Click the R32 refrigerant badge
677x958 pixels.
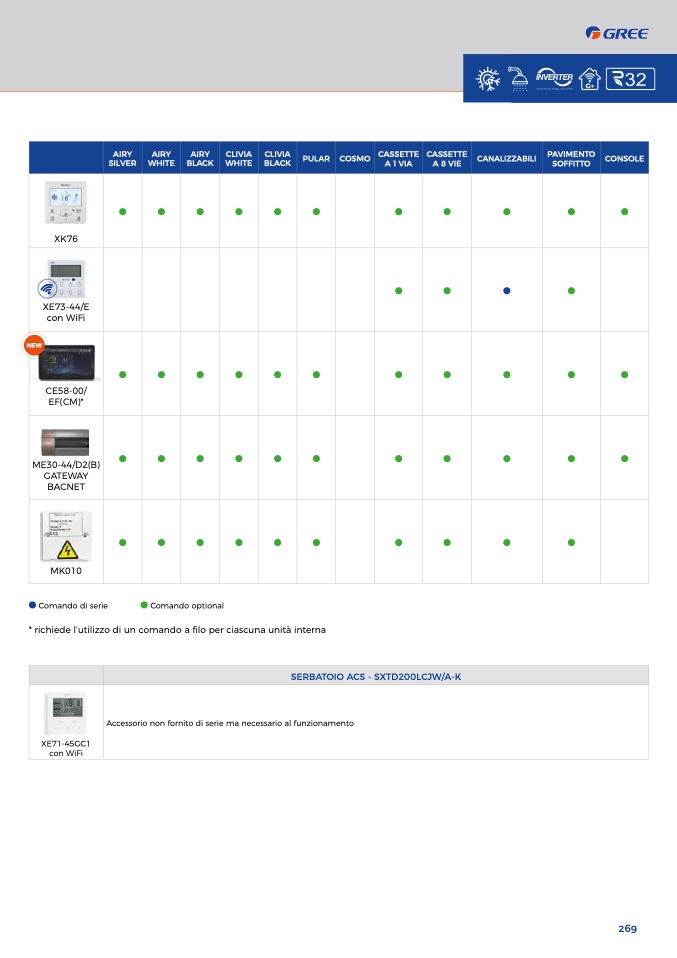[x=630, y=79]
